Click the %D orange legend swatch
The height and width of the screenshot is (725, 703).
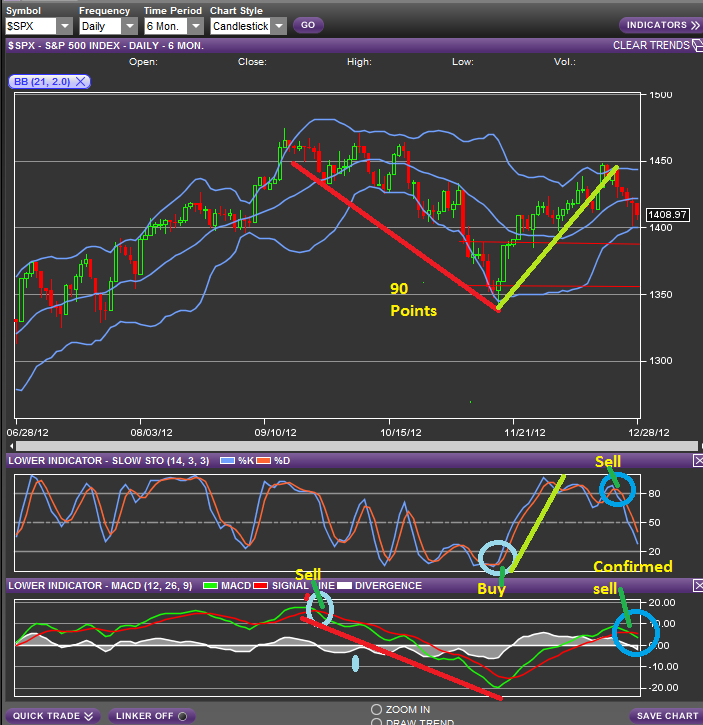pos(264,460)
